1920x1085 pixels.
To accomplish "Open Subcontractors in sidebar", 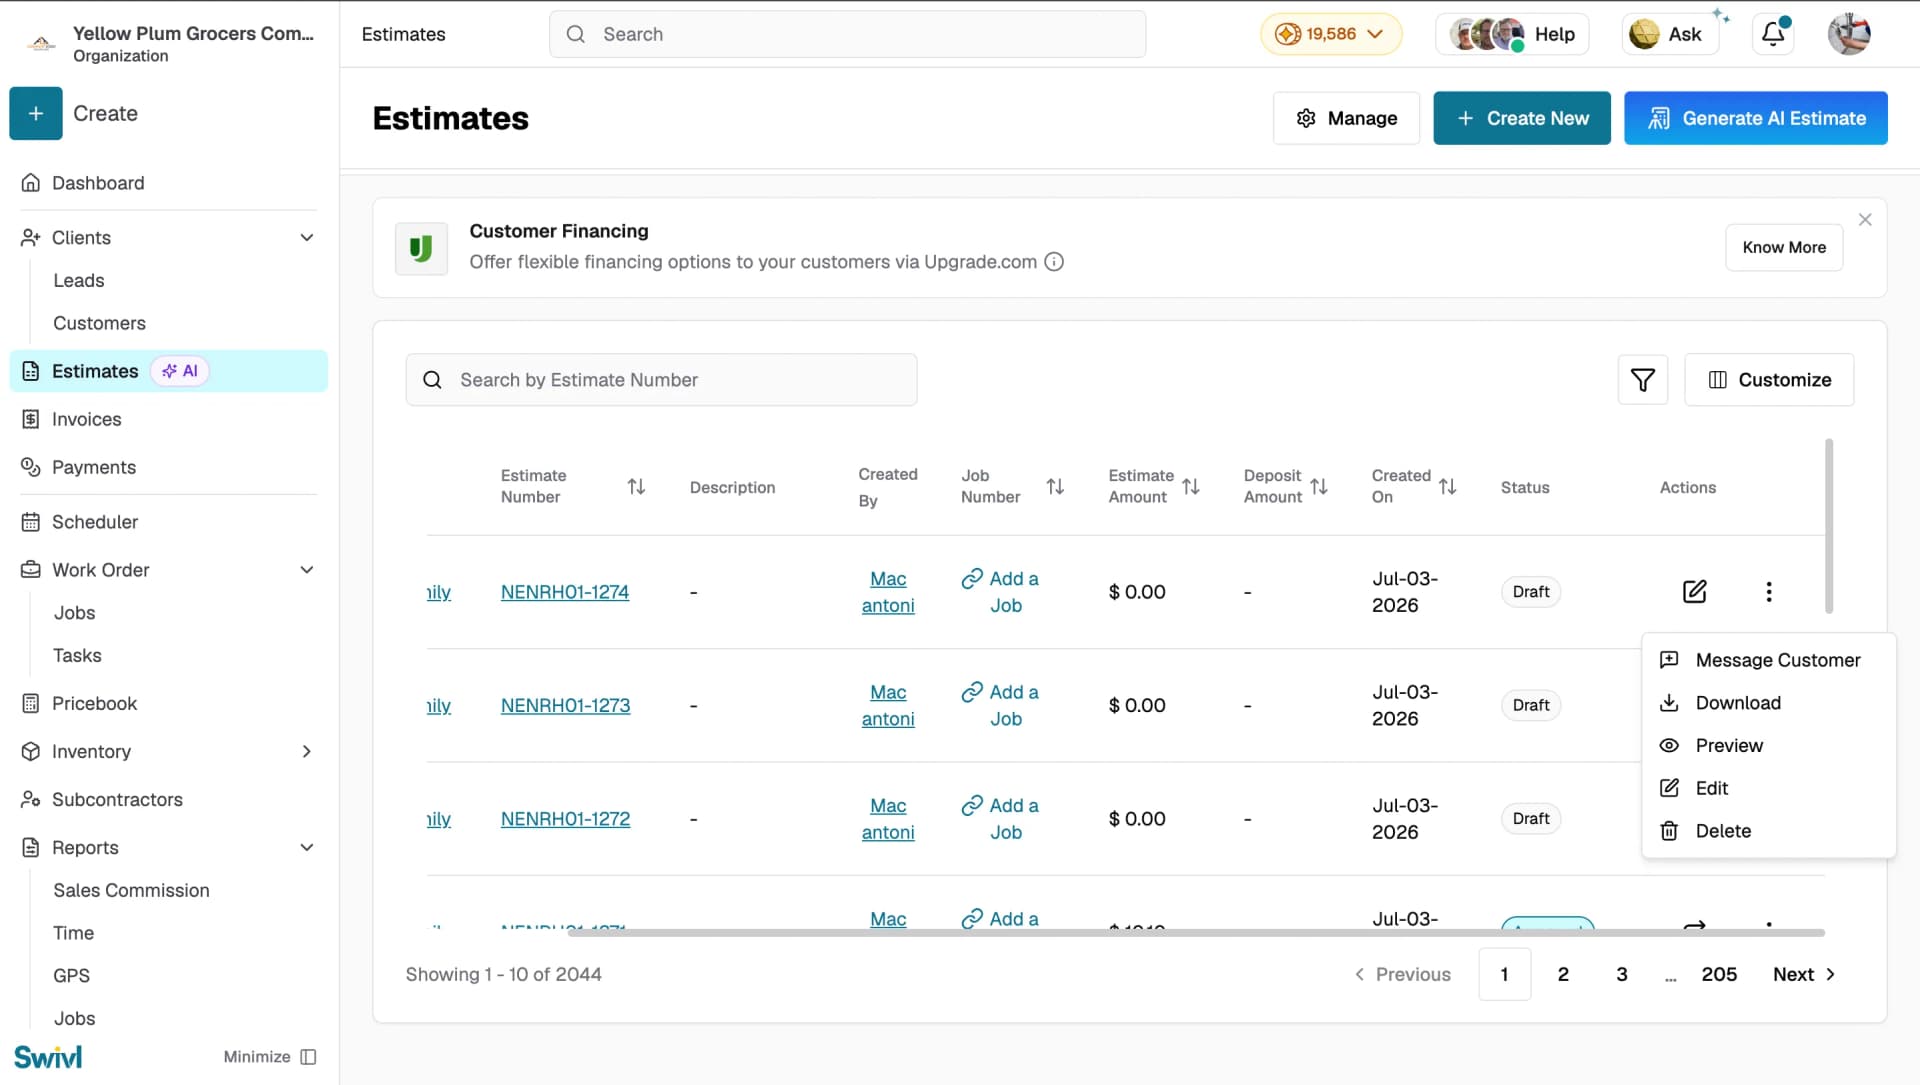I will 117,799.
